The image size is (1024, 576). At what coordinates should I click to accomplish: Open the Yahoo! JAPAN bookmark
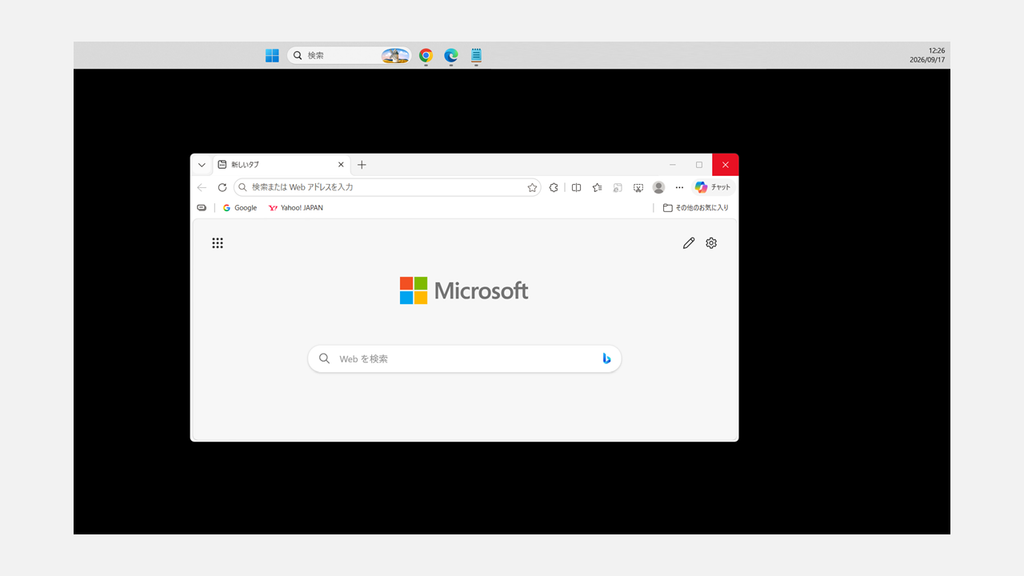pyautogui.click(x=296, y=208)
